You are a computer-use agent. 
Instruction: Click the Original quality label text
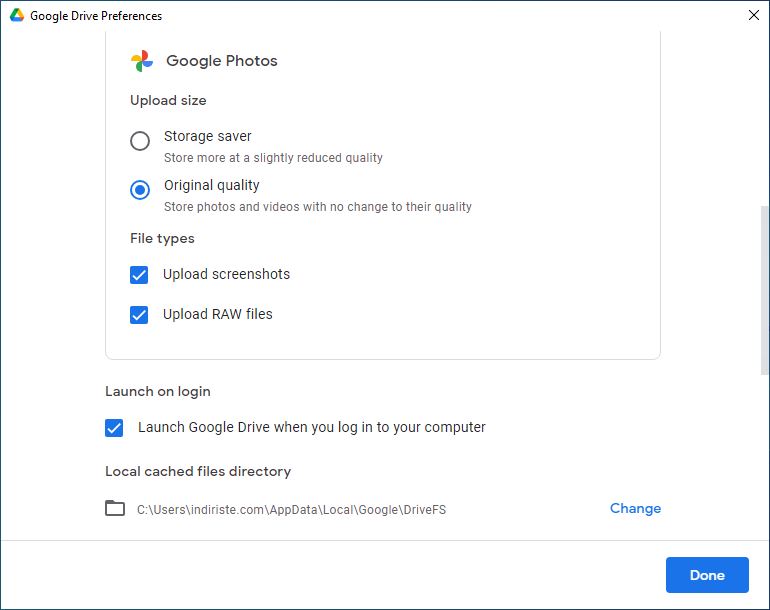point(212,185)
